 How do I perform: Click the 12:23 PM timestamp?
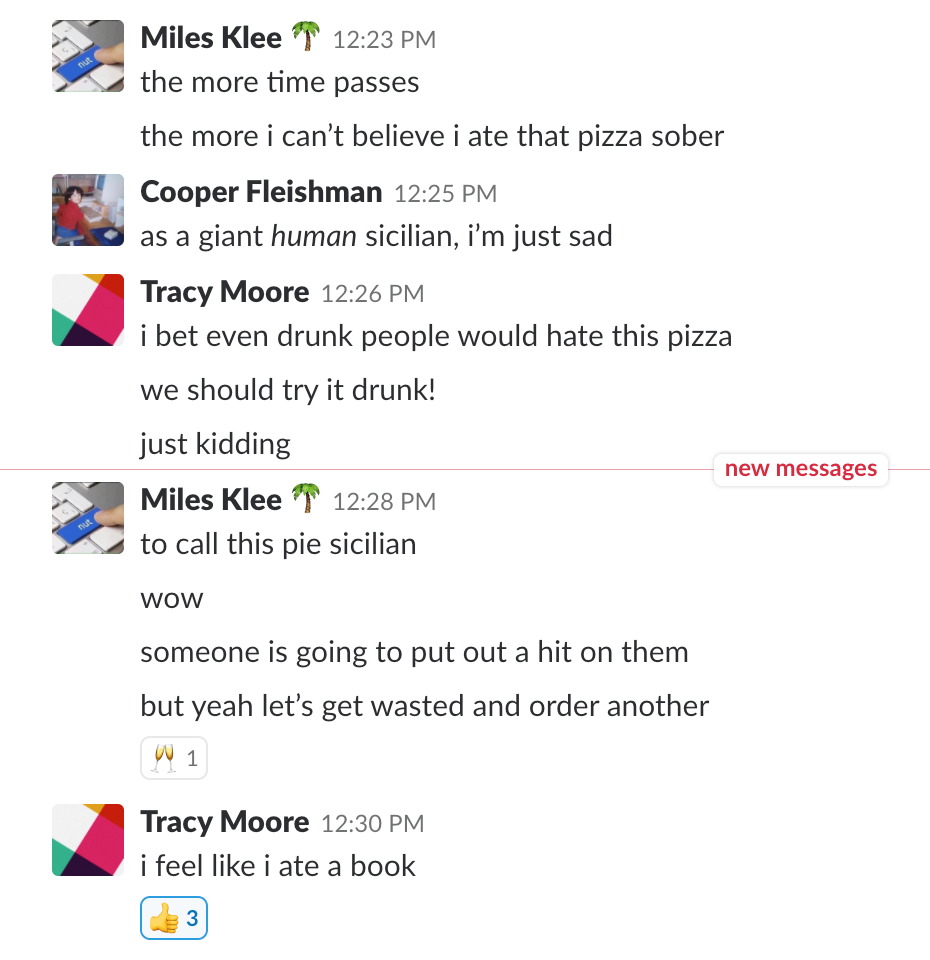coord(384,40)
